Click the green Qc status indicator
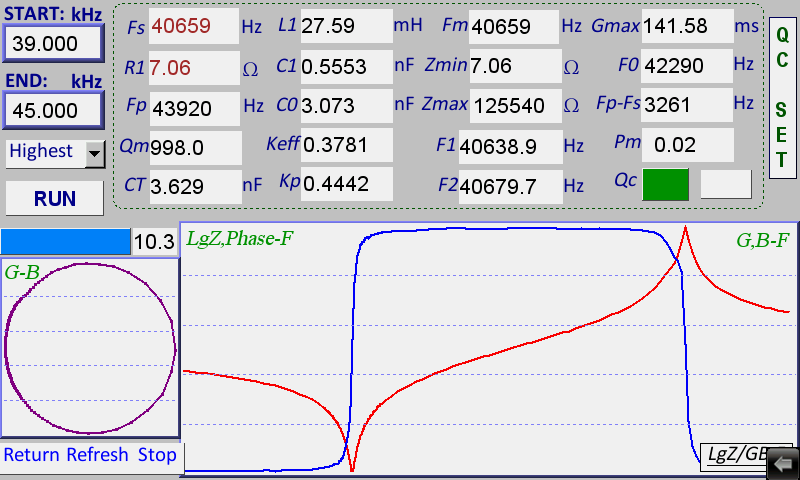This screenshot has height=480, width=800. [x=666, y=184]
